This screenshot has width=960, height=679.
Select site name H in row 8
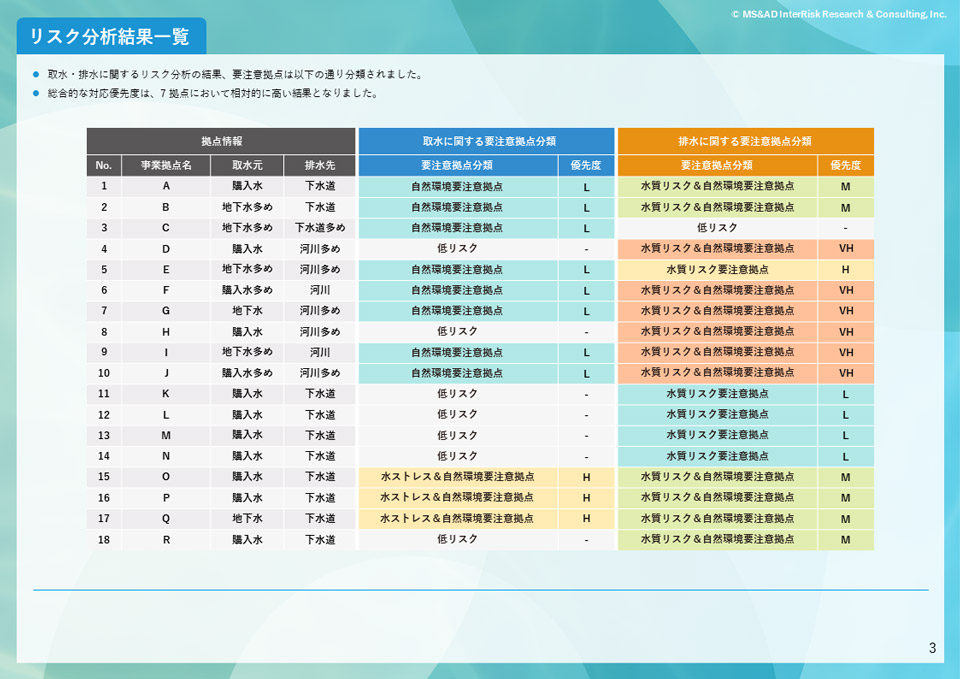coord(166,332)
